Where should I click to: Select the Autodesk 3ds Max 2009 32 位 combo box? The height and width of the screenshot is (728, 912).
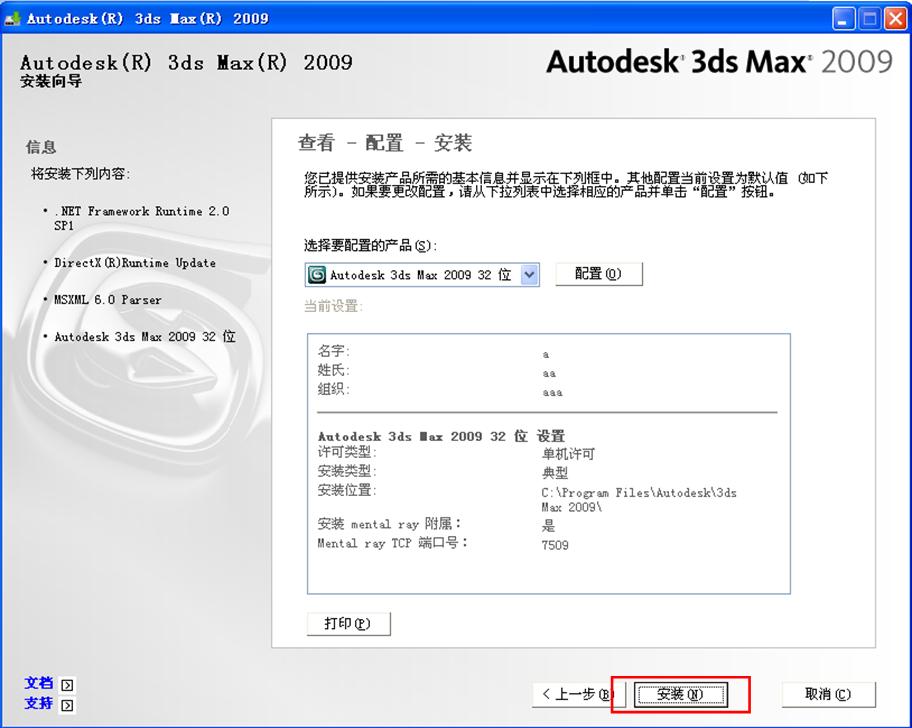pos(422,274)
